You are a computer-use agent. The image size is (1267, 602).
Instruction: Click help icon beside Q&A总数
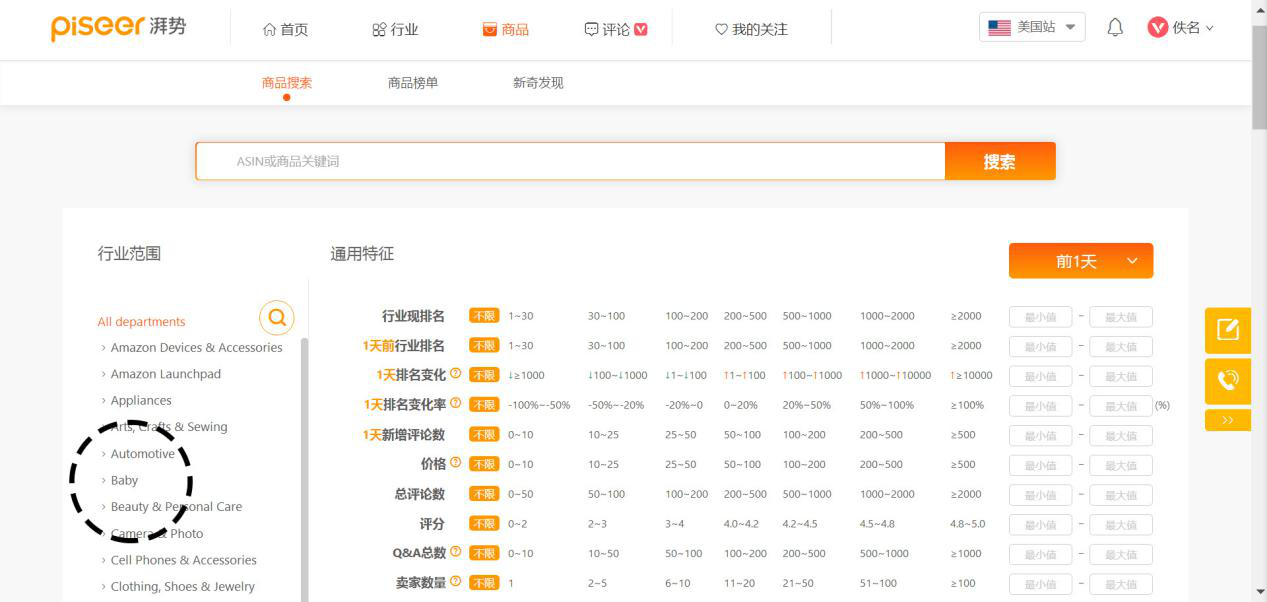pos(456,552)
